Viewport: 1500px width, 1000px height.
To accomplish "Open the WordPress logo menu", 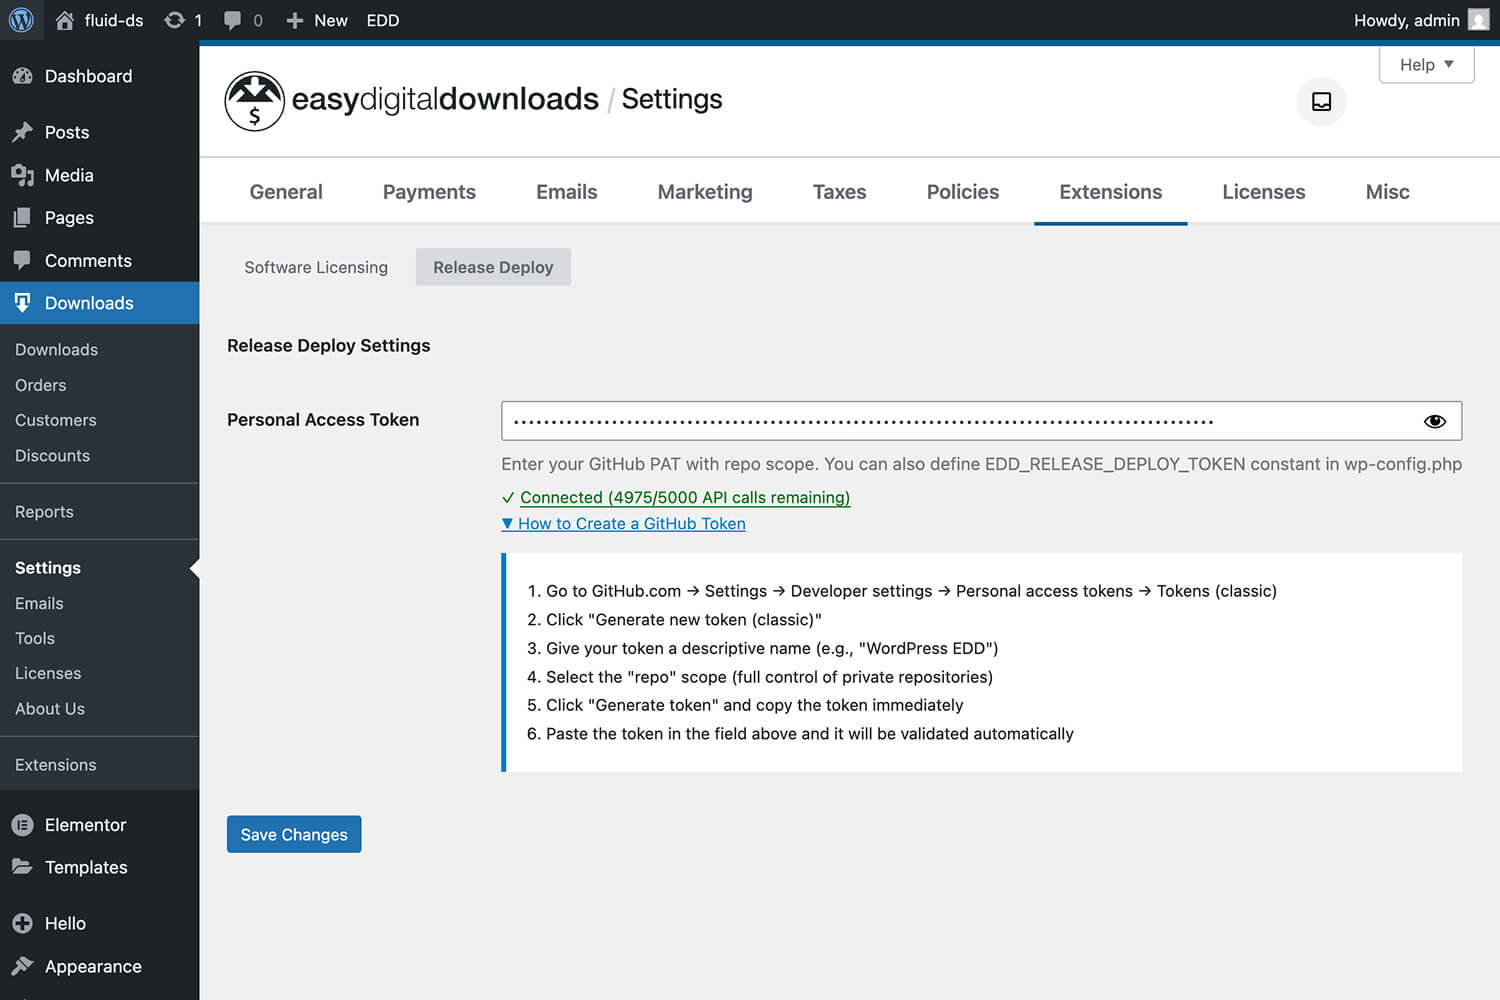I will (x=21, y=20).
